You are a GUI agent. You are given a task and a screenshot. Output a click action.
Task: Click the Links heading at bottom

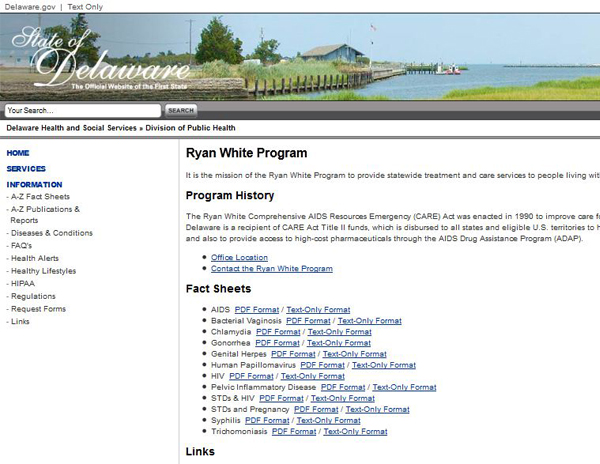200,451
